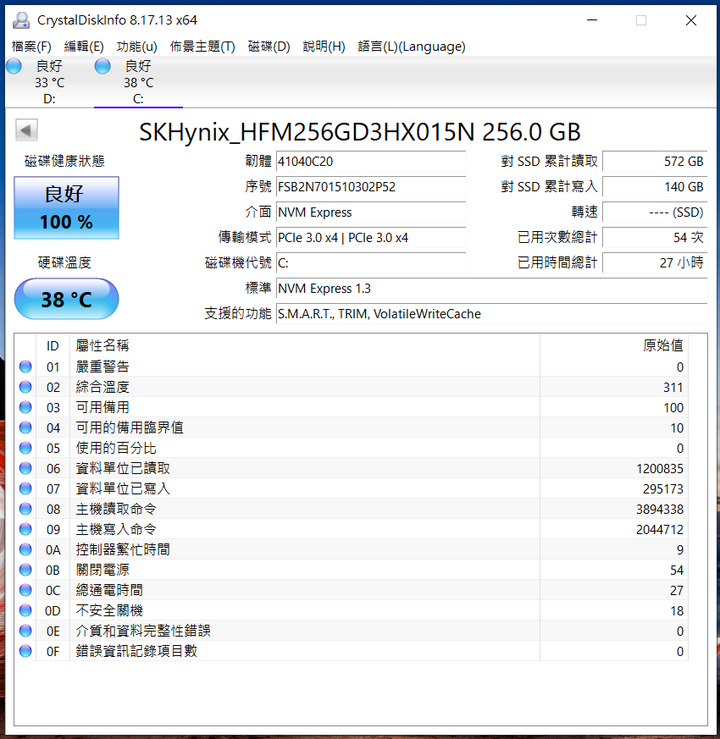The width and height of the screenshot is (720, 739).
Task: Click status dot for attribute 07 資料單位已寫入
Action: 25,488
